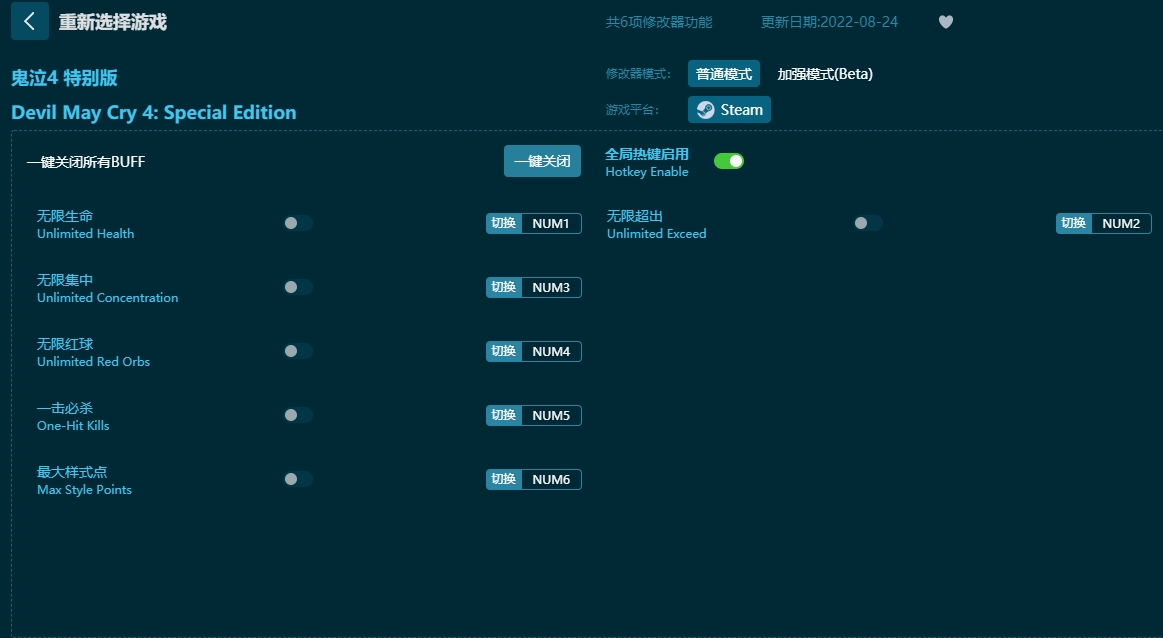Image resolution: width=1163 pixels, height=638 pixels.
Task: Enable Unlimited Exceed toggle
Action: tap(867, 223)
